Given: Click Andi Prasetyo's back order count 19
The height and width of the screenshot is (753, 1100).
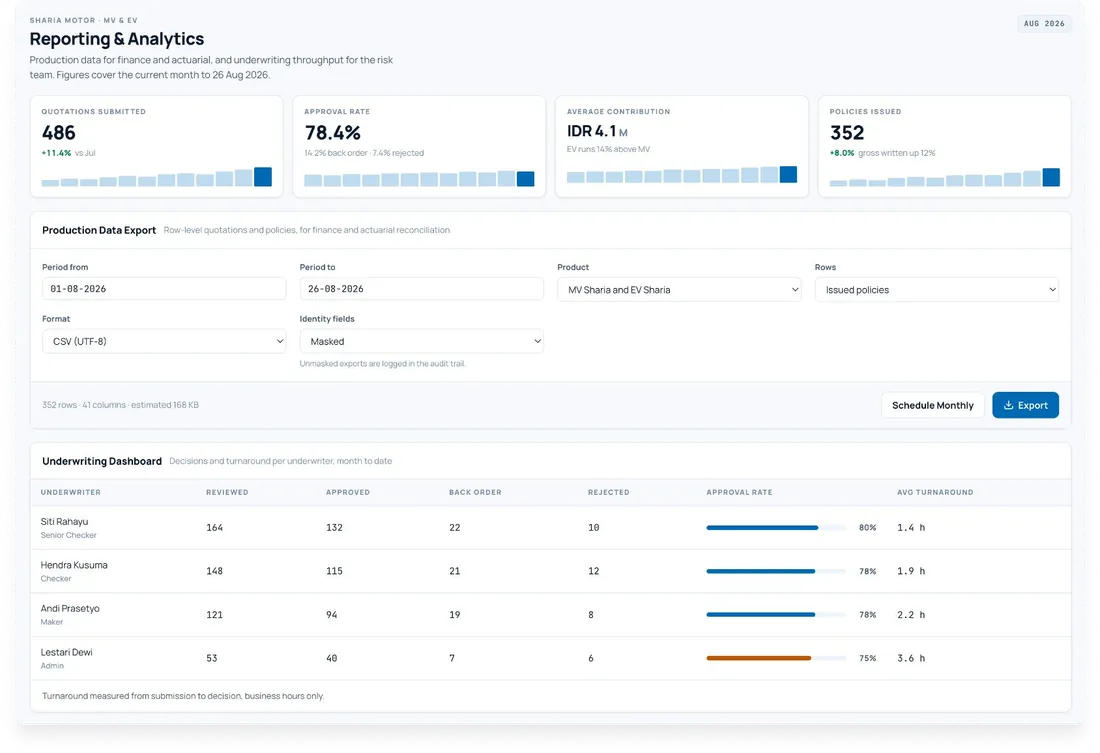Looking at the screenshot, I should tap(455, 615).
